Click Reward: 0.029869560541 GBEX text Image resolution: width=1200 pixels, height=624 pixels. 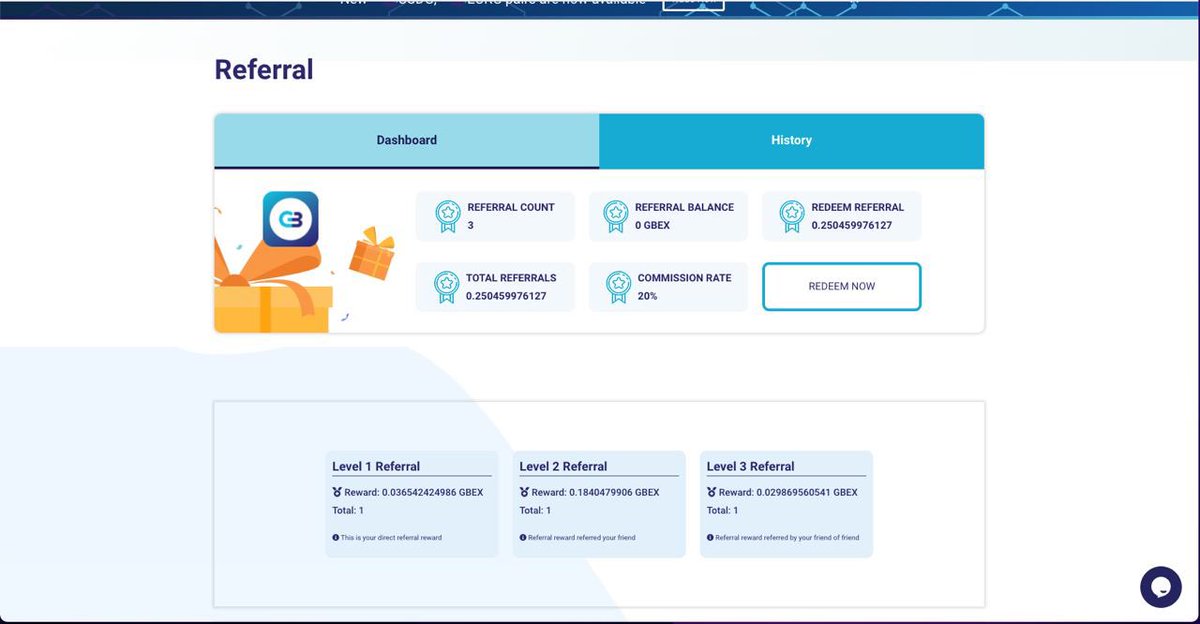(788, 492)
